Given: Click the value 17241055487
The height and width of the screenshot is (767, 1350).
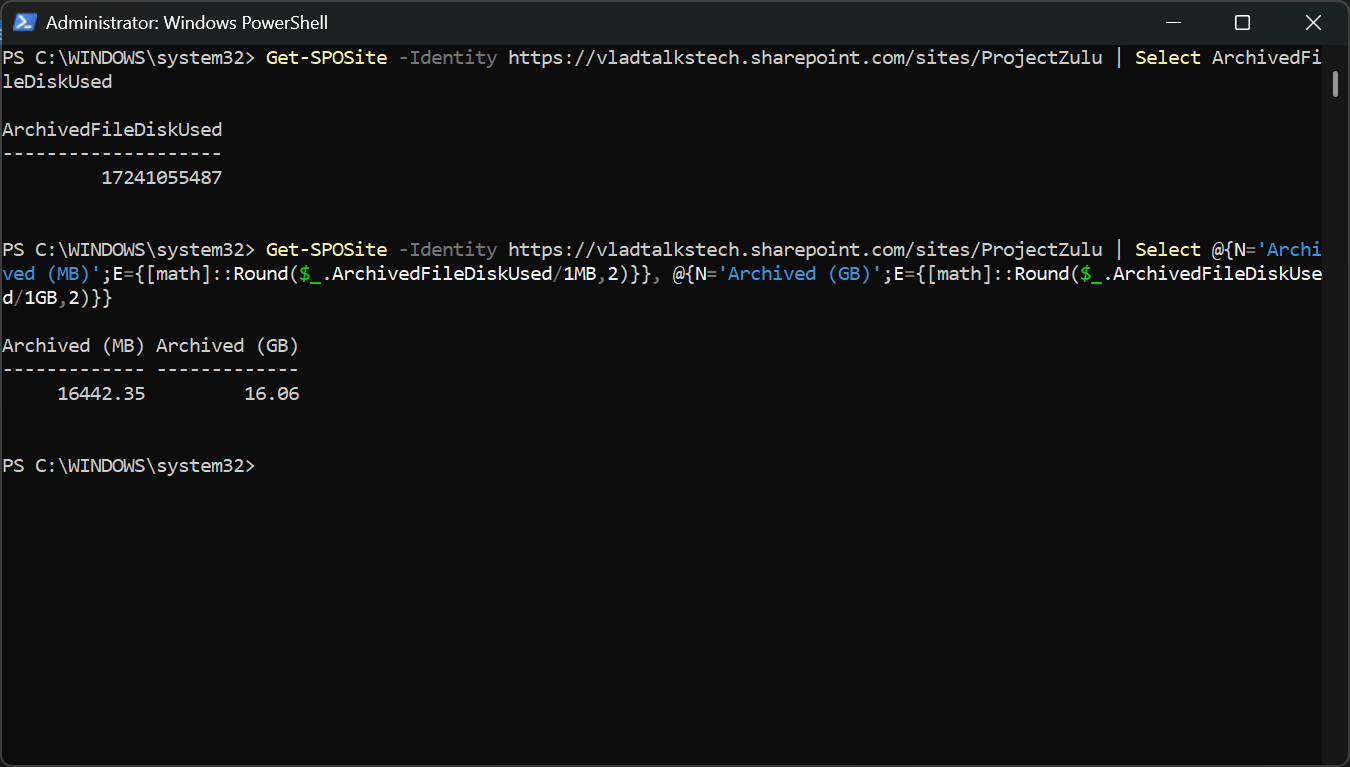Looking at the screenshot, I should click(x=162, y=178).
